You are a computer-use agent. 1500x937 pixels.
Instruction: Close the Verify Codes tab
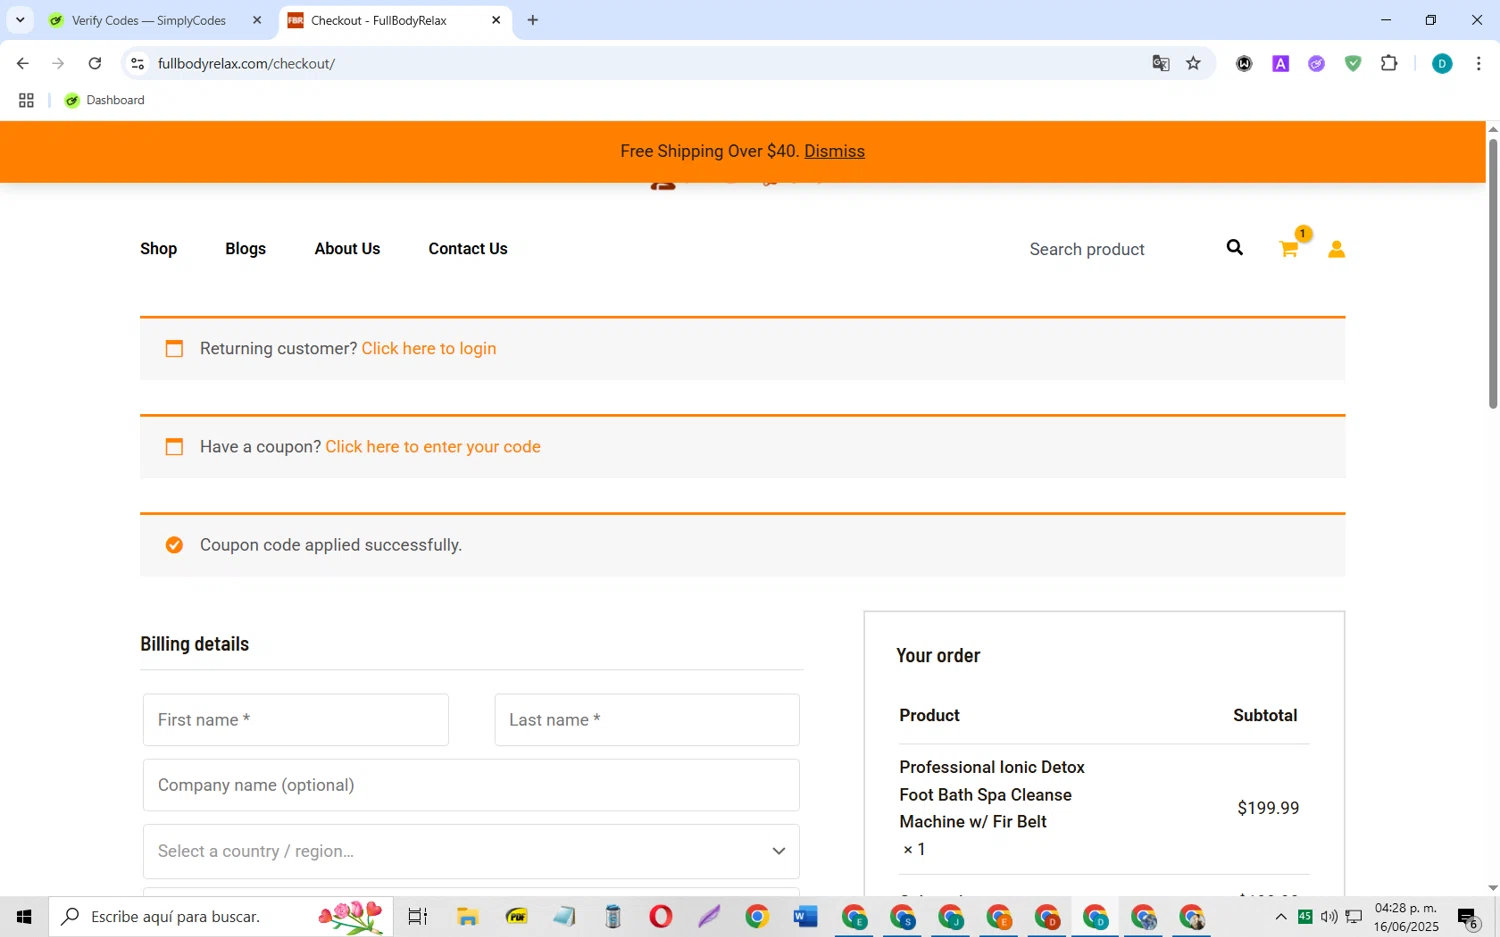coord(257,20)
